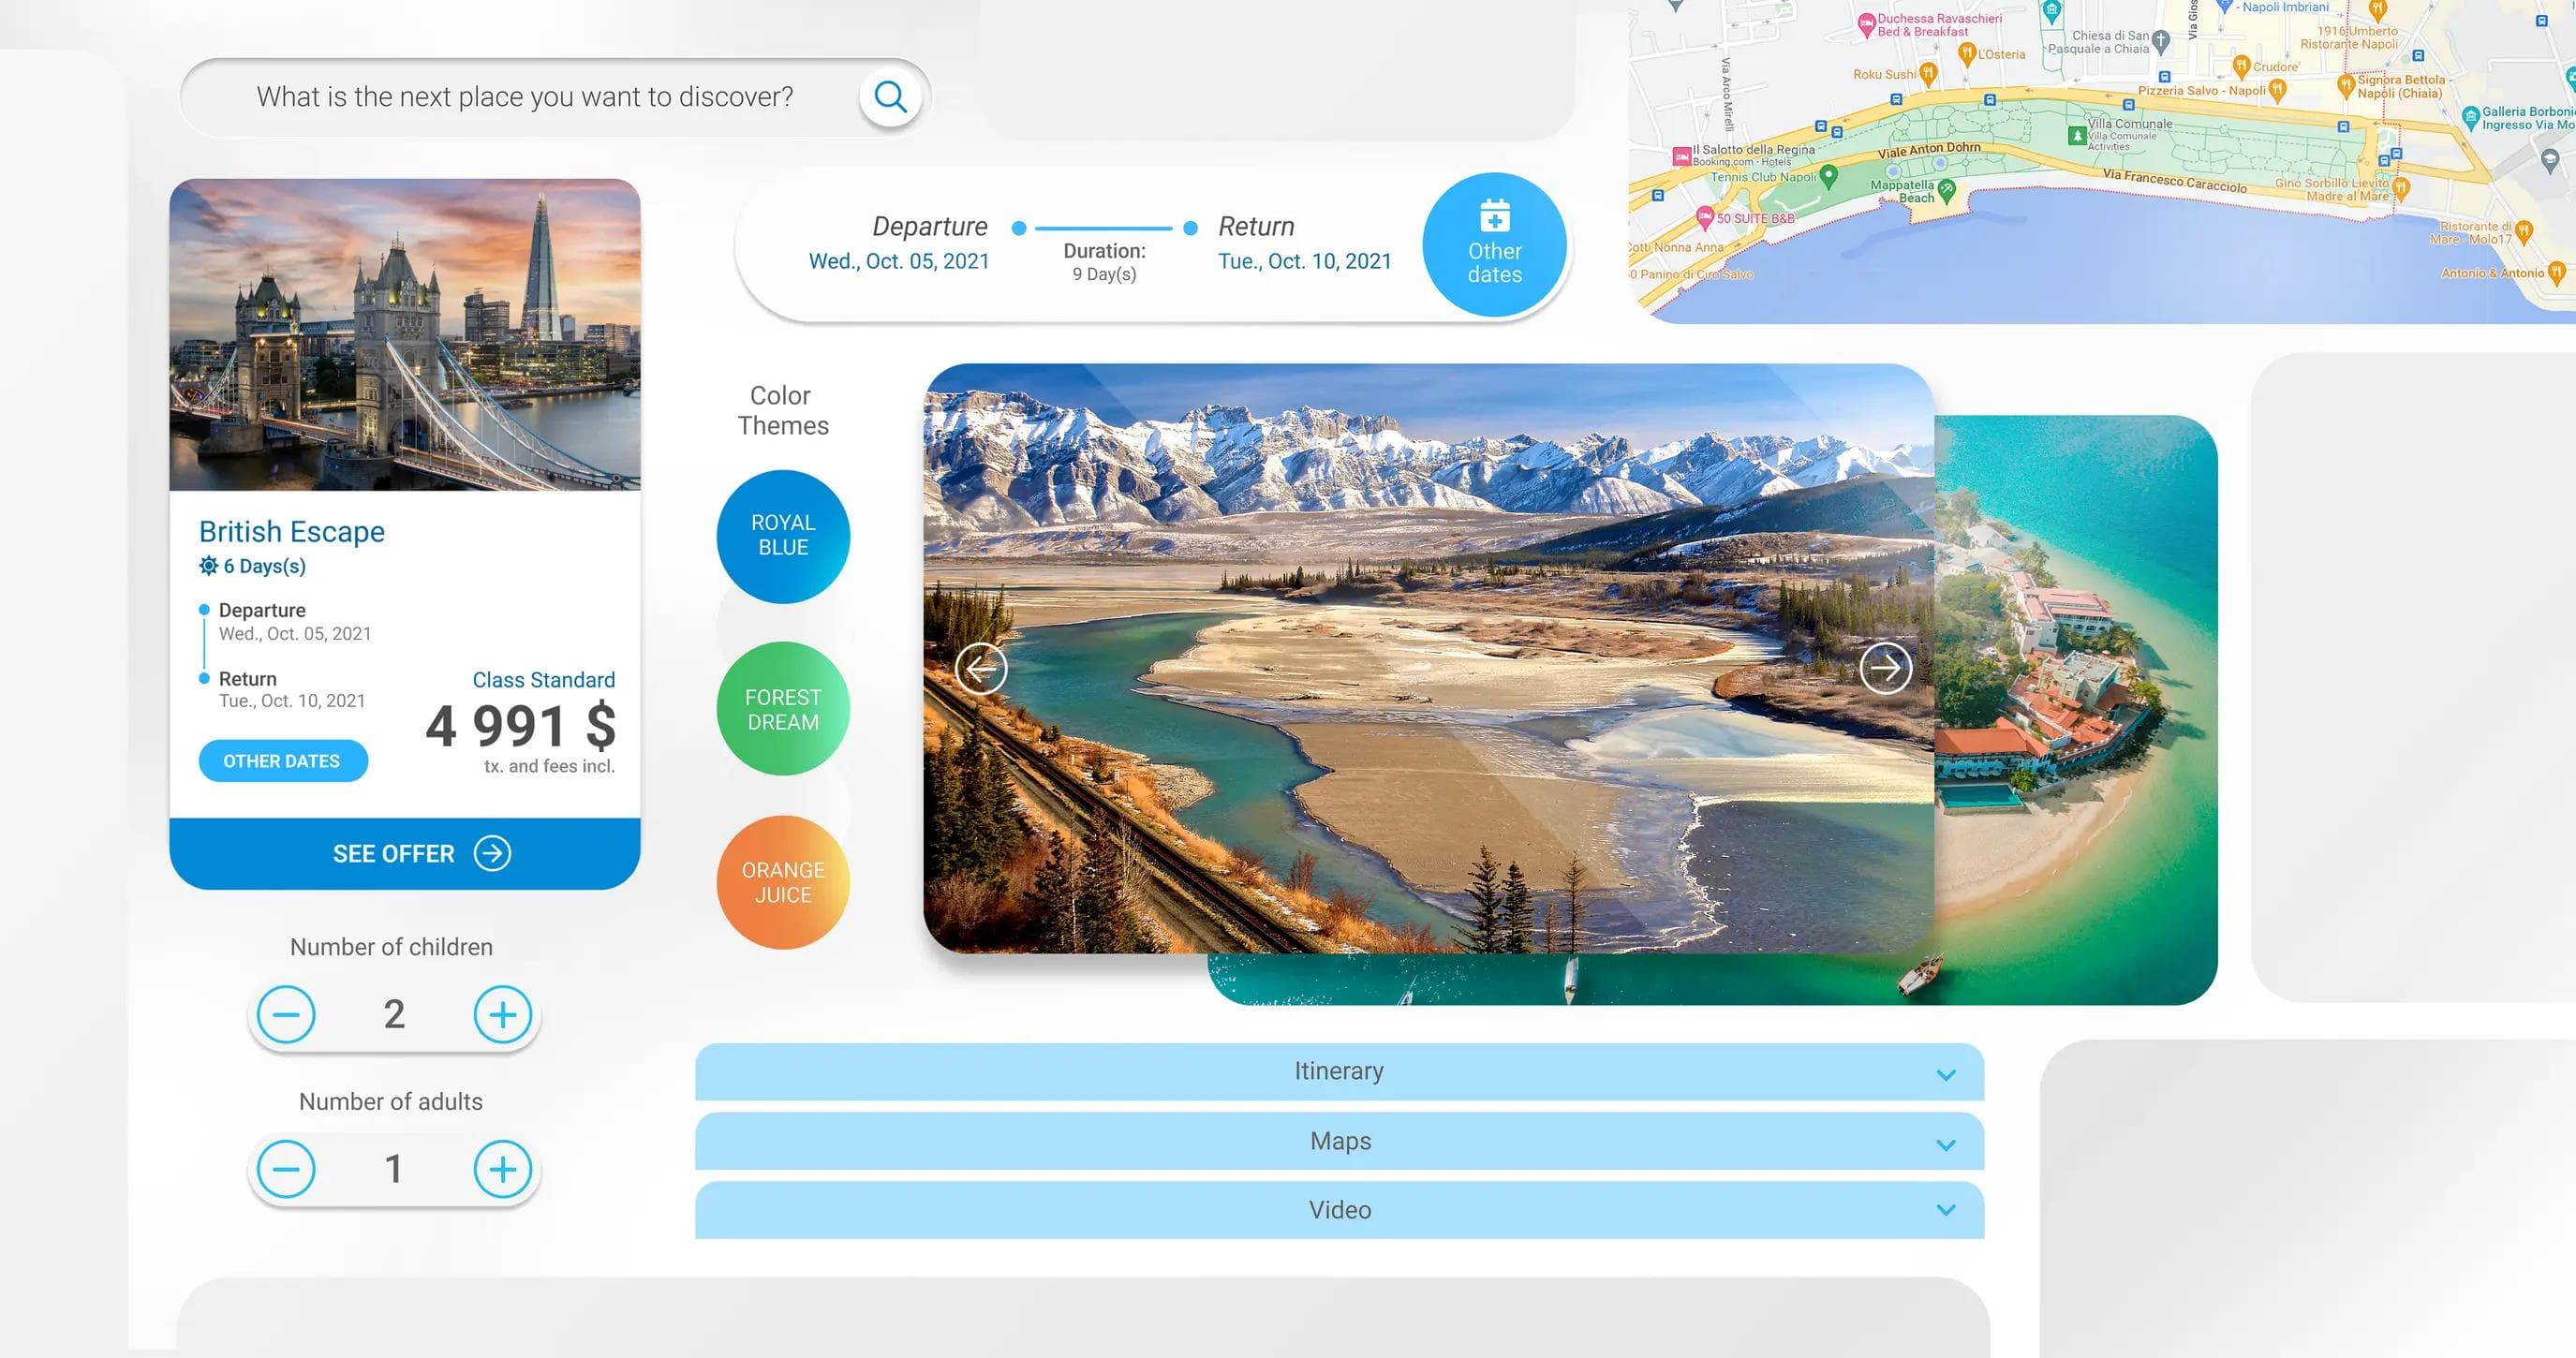The width and height of the screenshot is (2576, 1358).
Task: Go to previous slide with left arrow
Action: (980, 668)
